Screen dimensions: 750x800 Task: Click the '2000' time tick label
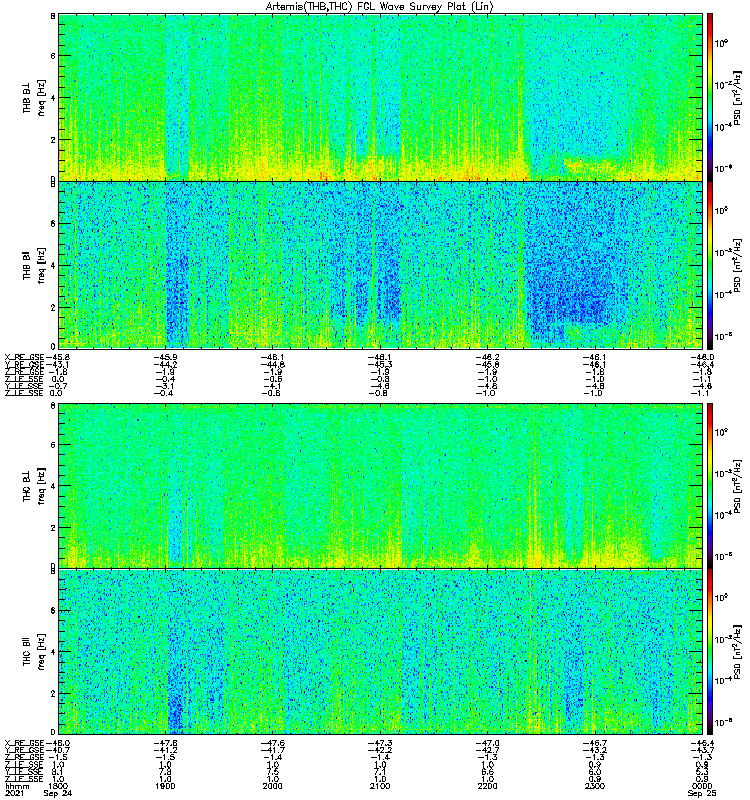pyautogui.click(x=272, y=786)
